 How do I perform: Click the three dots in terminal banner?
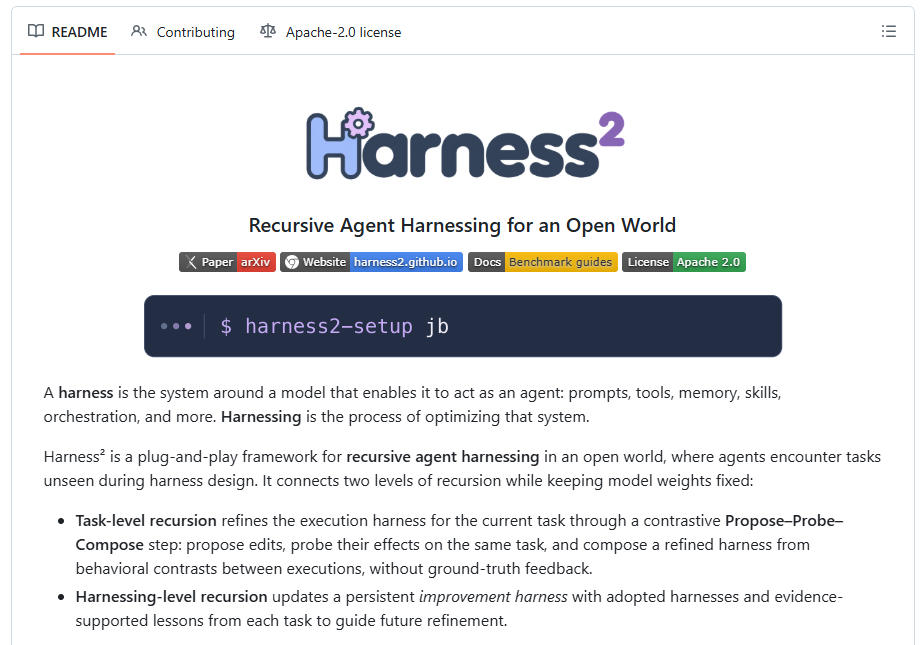176,326
